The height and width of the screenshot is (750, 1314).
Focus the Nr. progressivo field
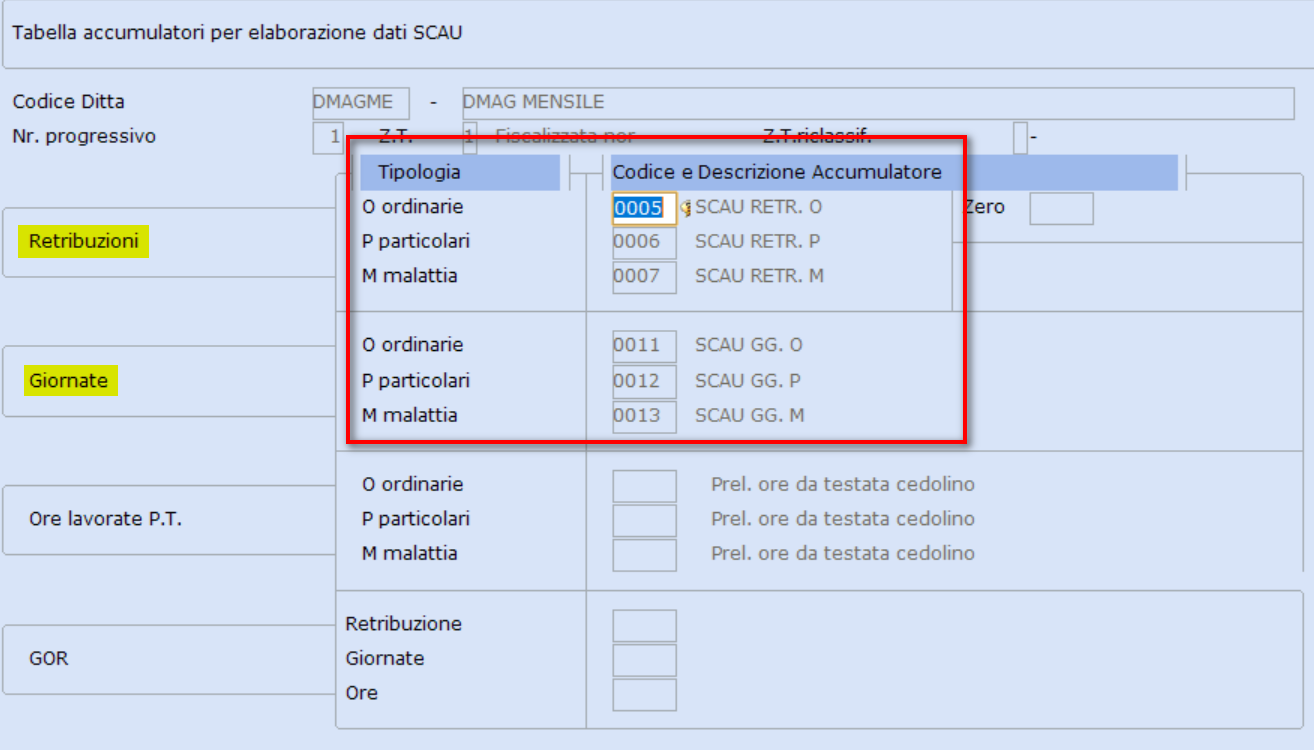(328, 137)
